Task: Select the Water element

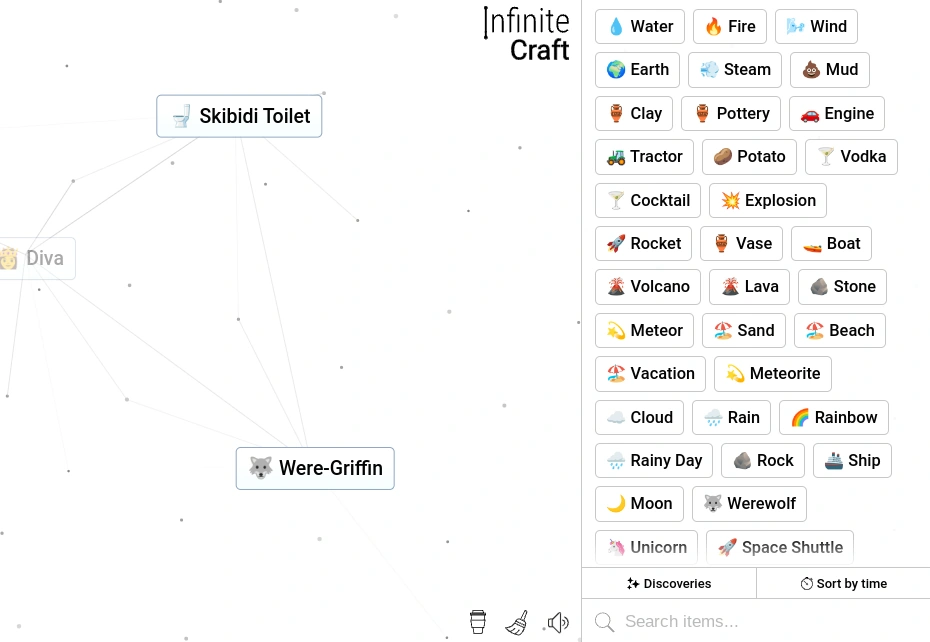Action: (639, 26)
